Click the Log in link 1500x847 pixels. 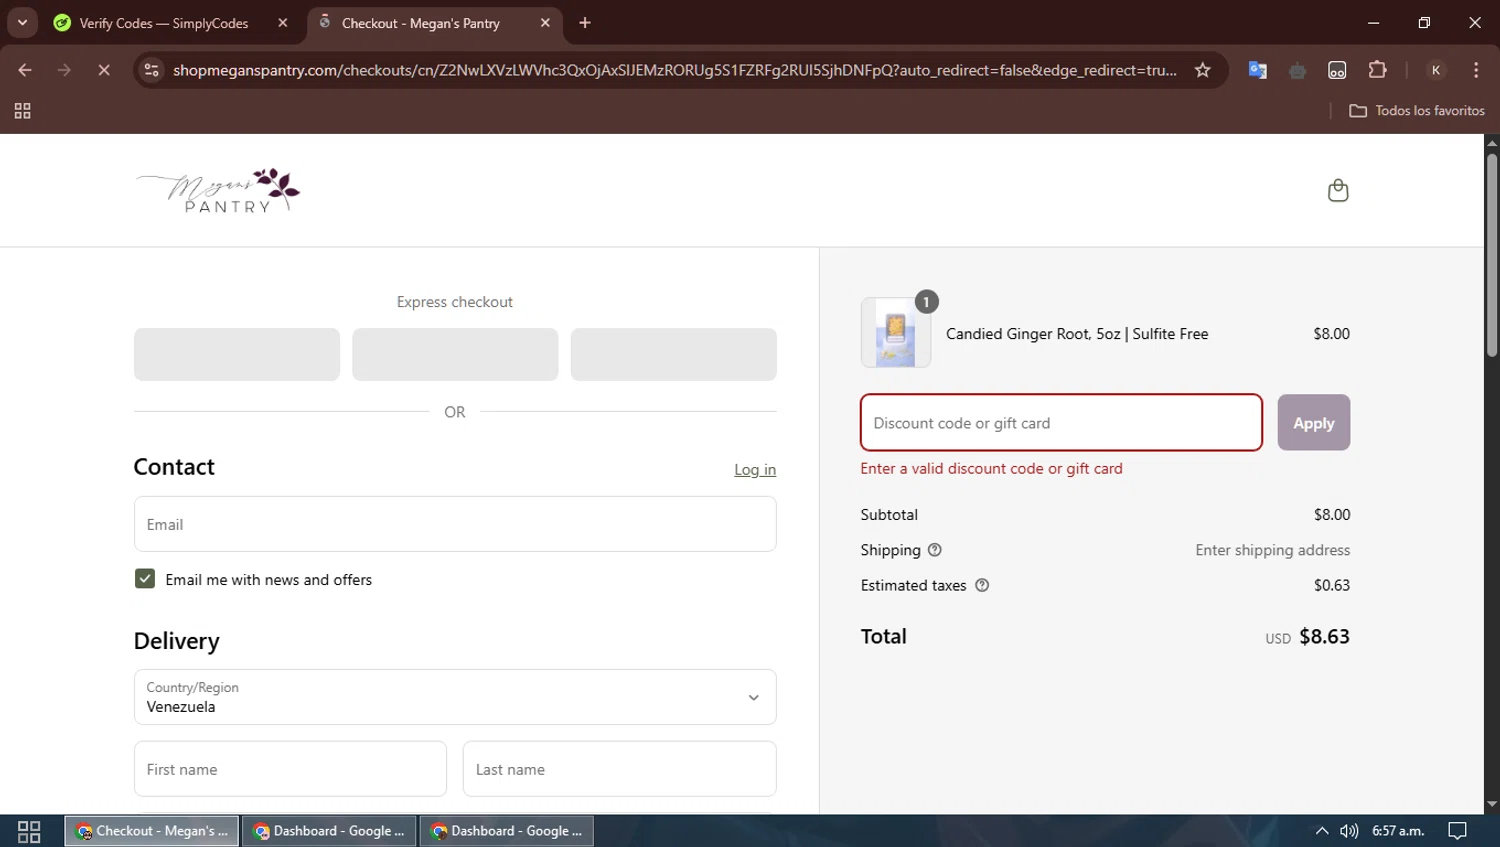click(x=755, y=470)
